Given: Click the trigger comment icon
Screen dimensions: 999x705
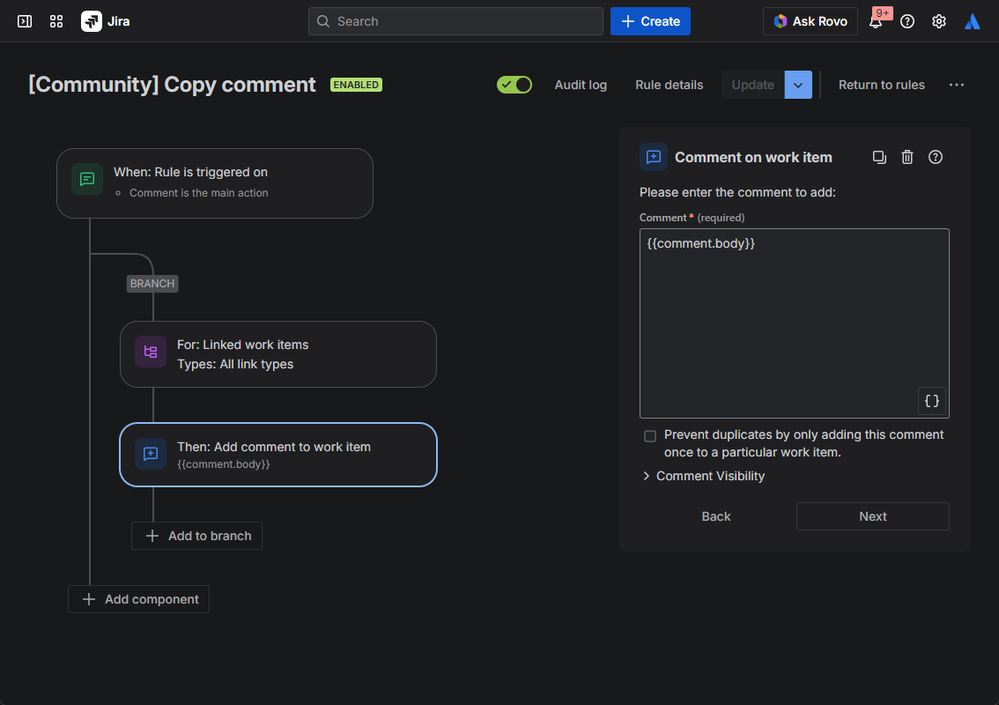Looking at the screenshot, I should [x=87, y=180].
